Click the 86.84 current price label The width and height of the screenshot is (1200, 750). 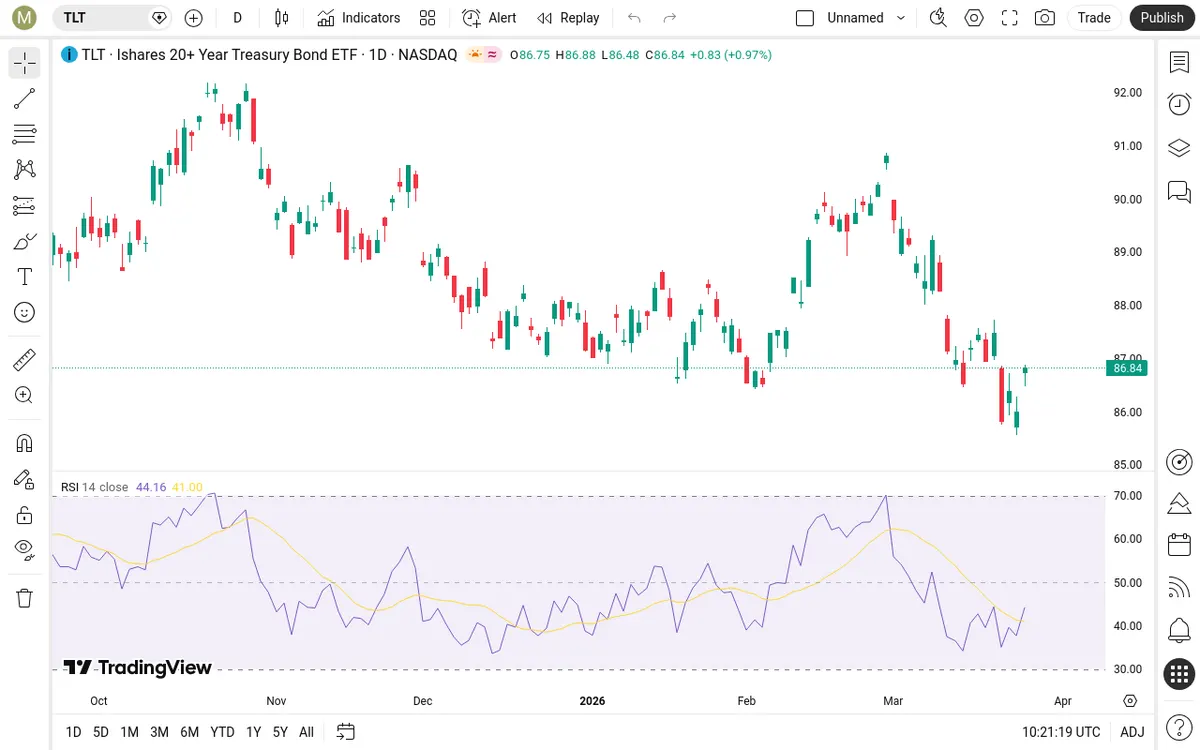click(x=1128, y=368)
